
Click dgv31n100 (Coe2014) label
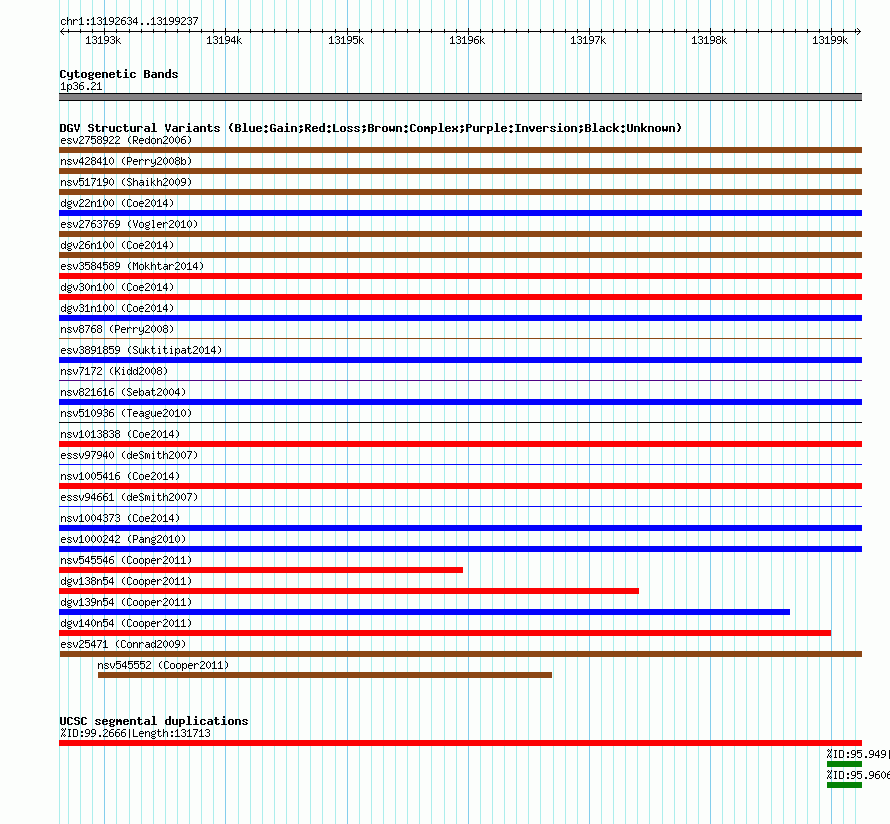117,308
